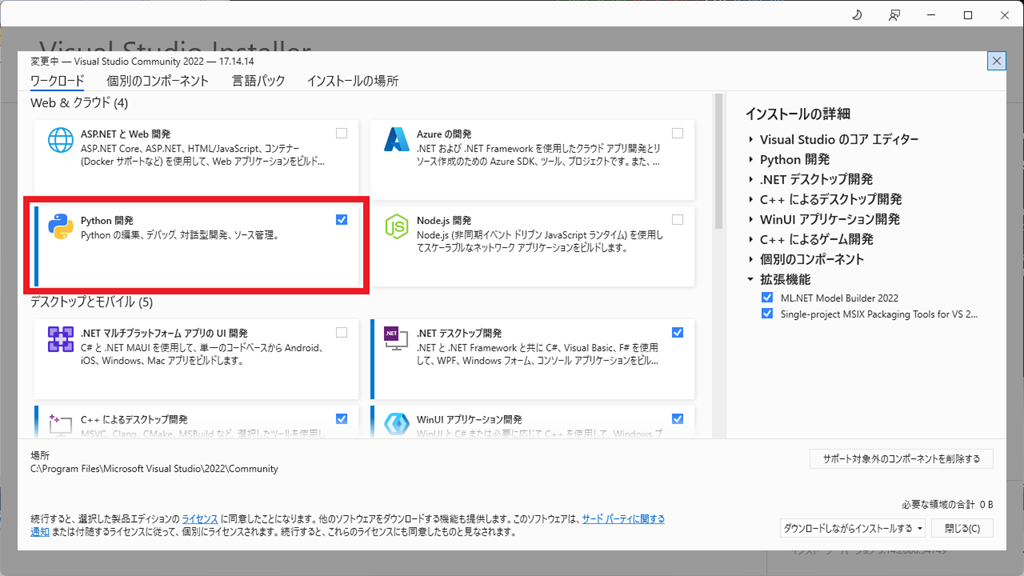Open the install mode dropdown arrow
Viewport: 1024px width, 576px height.
[920, 528]
